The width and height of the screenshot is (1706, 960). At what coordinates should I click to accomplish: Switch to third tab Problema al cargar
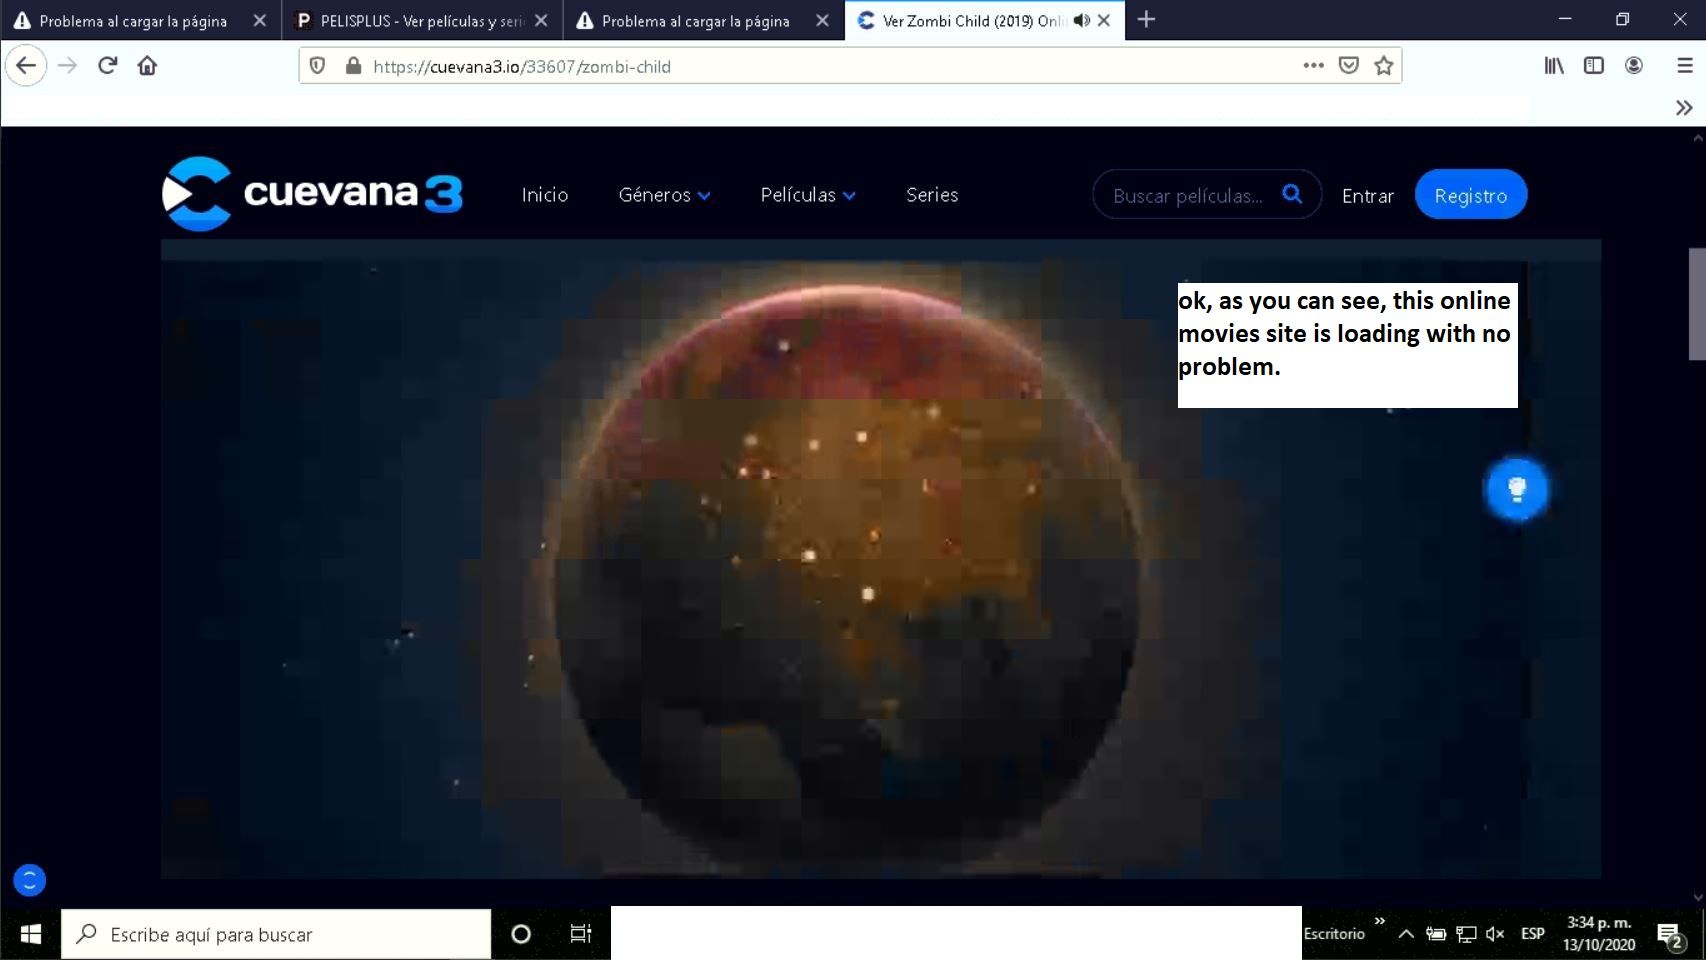point(704,20)
